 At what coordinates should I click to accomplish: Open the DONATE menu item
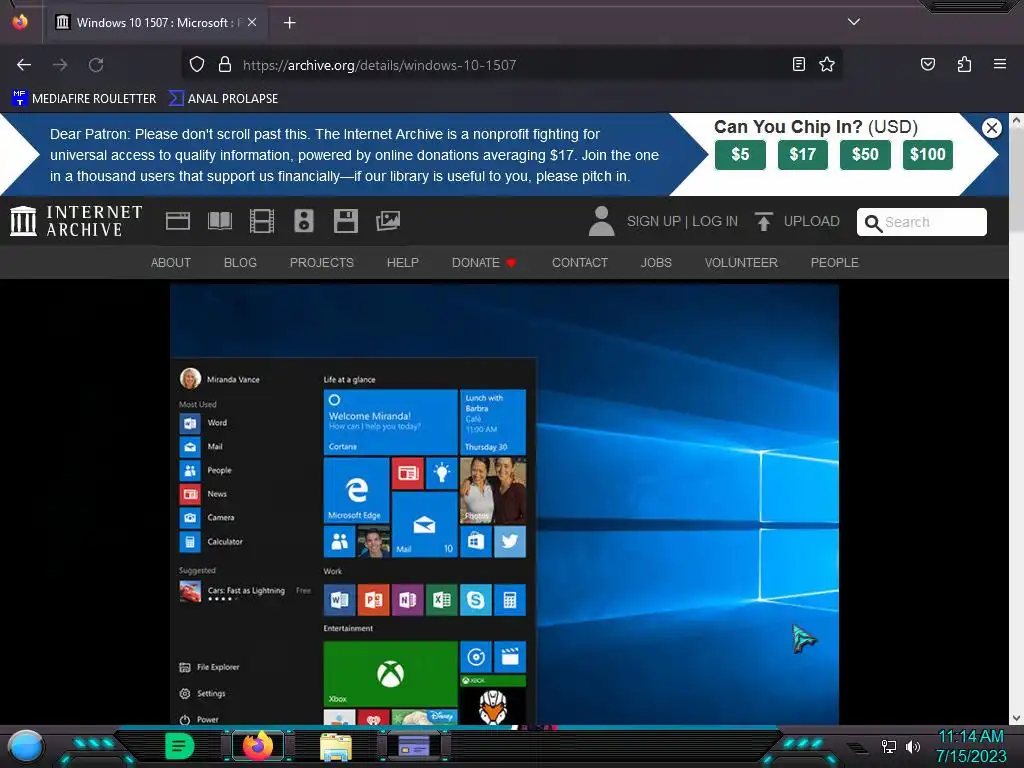(x=483, y=263)
